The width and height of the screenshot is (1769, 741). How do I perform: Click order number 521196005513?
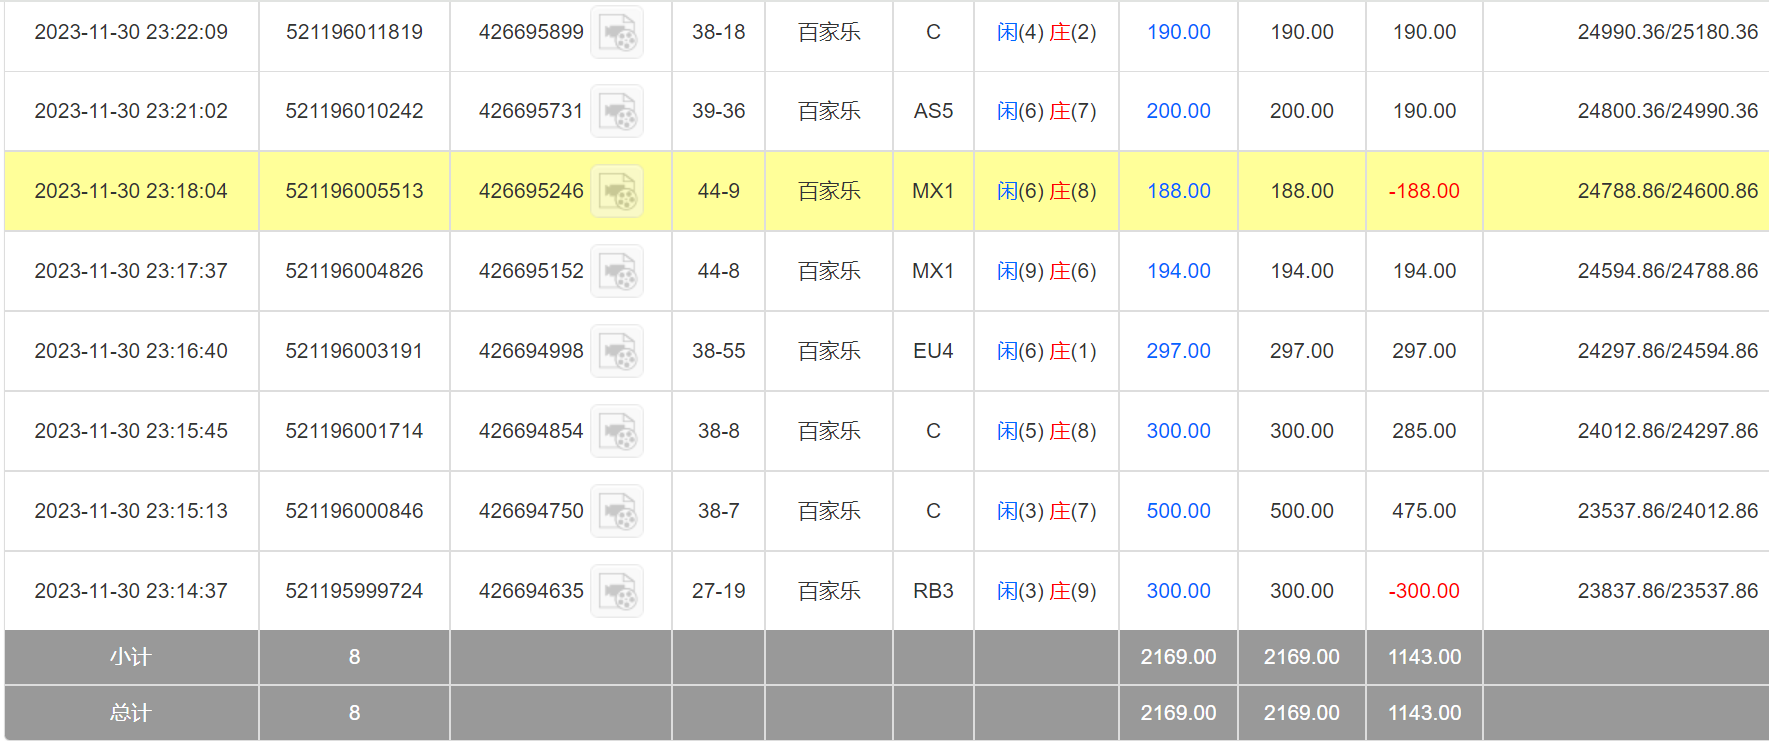[354, 191]
